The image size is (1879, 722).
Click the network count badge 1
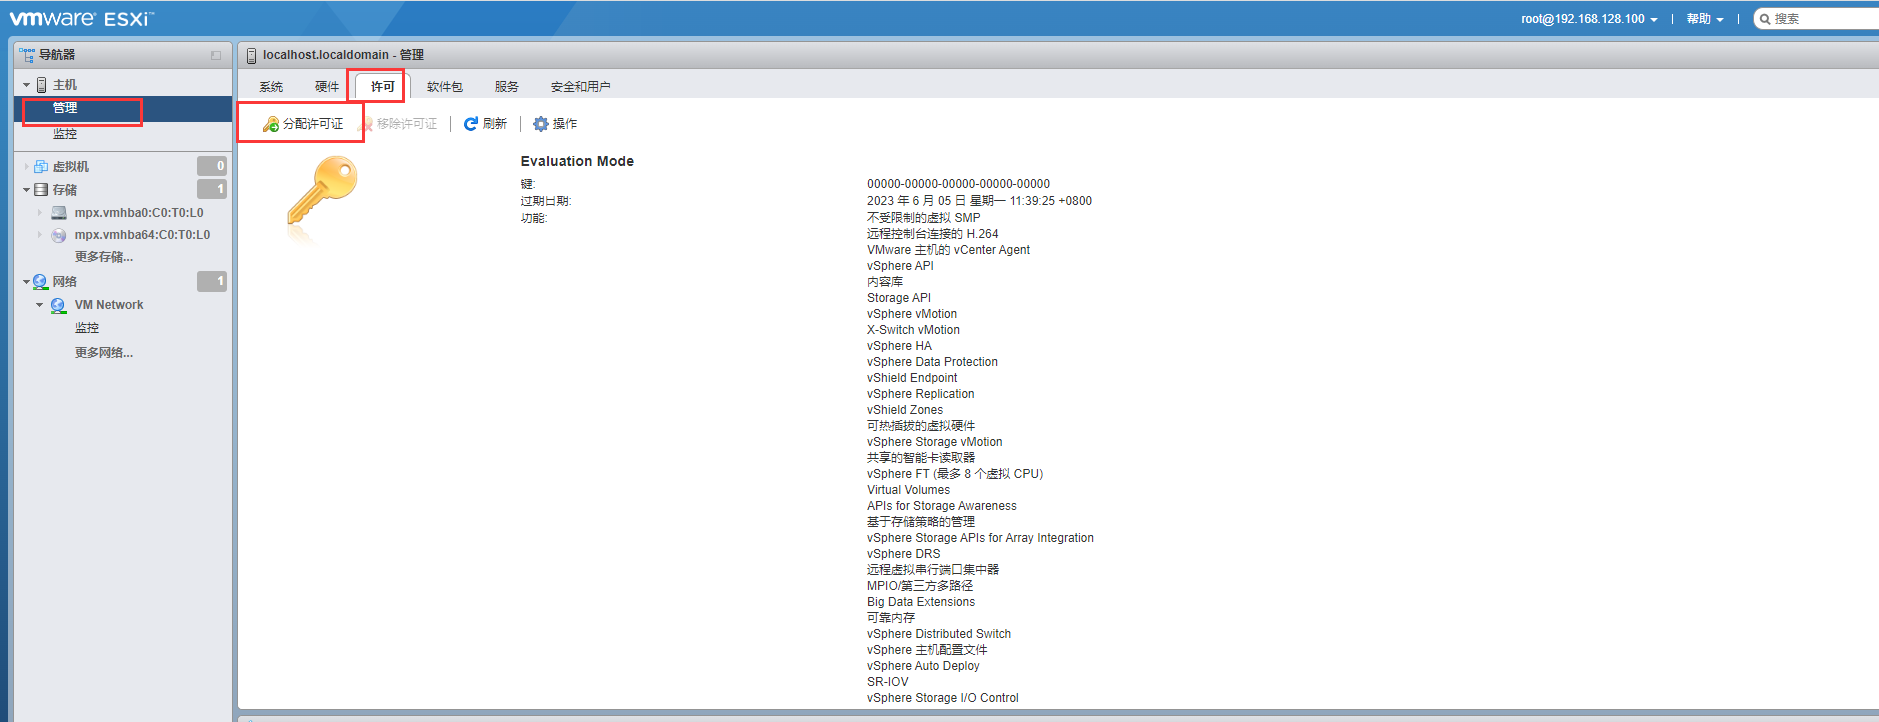[212, 281]
